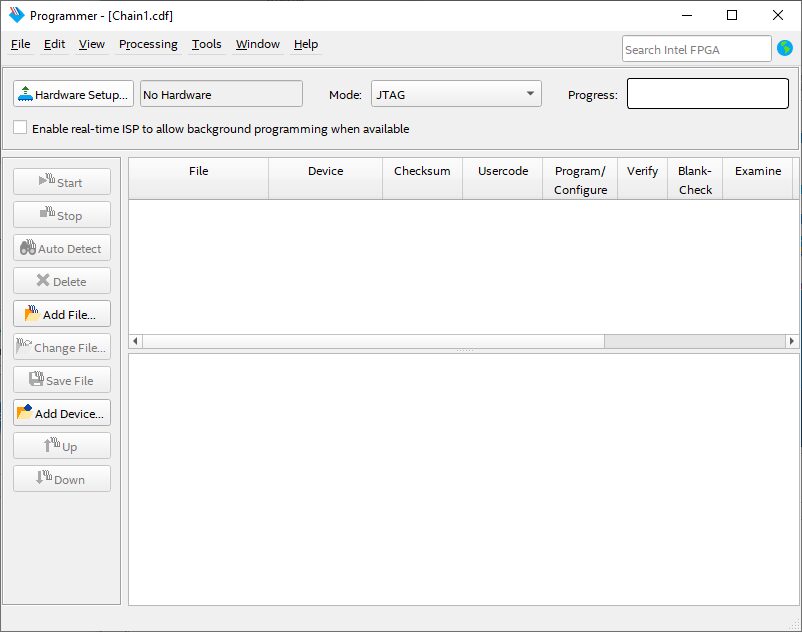
Task: Click the Device column header
Action: pyautogui.click(x=325, y=178)
